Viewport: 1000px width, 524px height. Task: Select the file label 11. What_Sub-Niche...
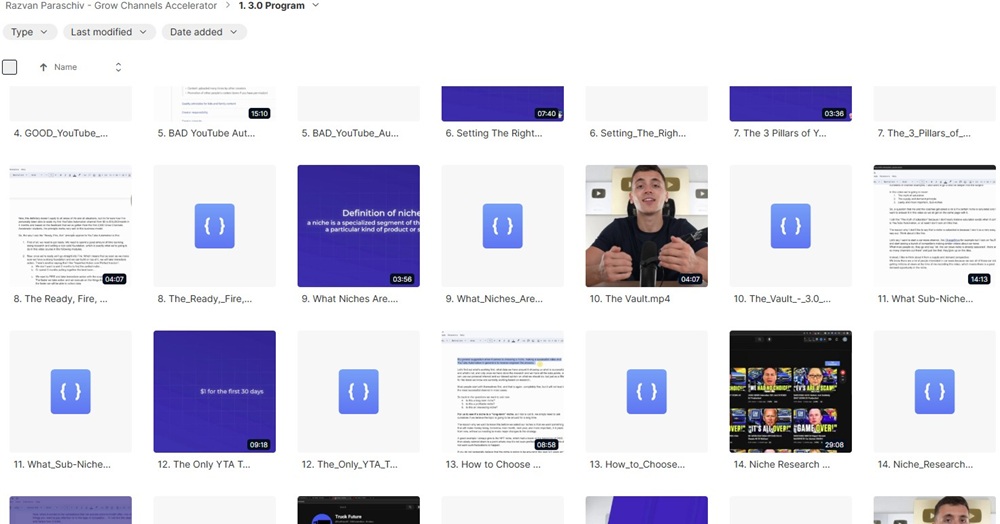click(62, 465)
